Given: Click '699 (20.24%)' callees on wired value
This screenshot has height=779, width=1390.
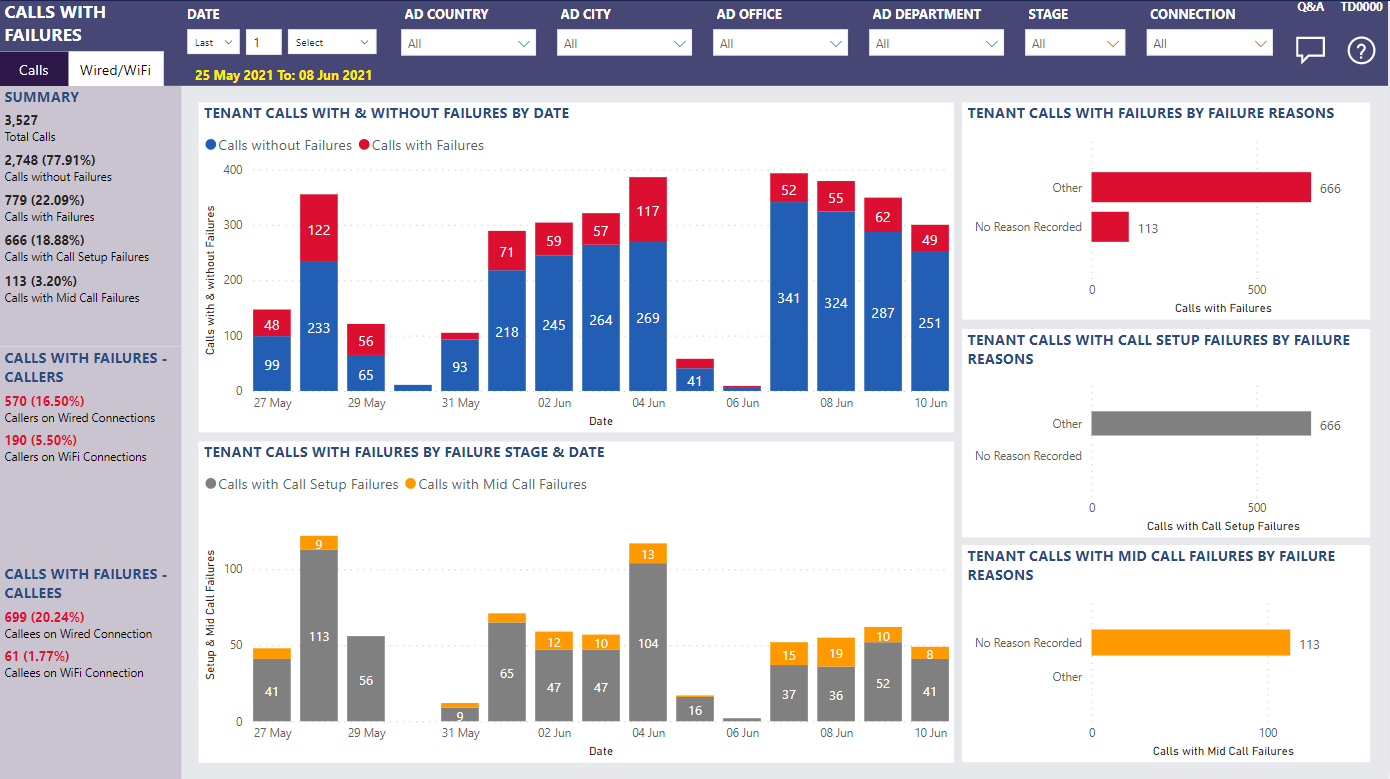Looking at the screenshot, I should tap(44, 617).
